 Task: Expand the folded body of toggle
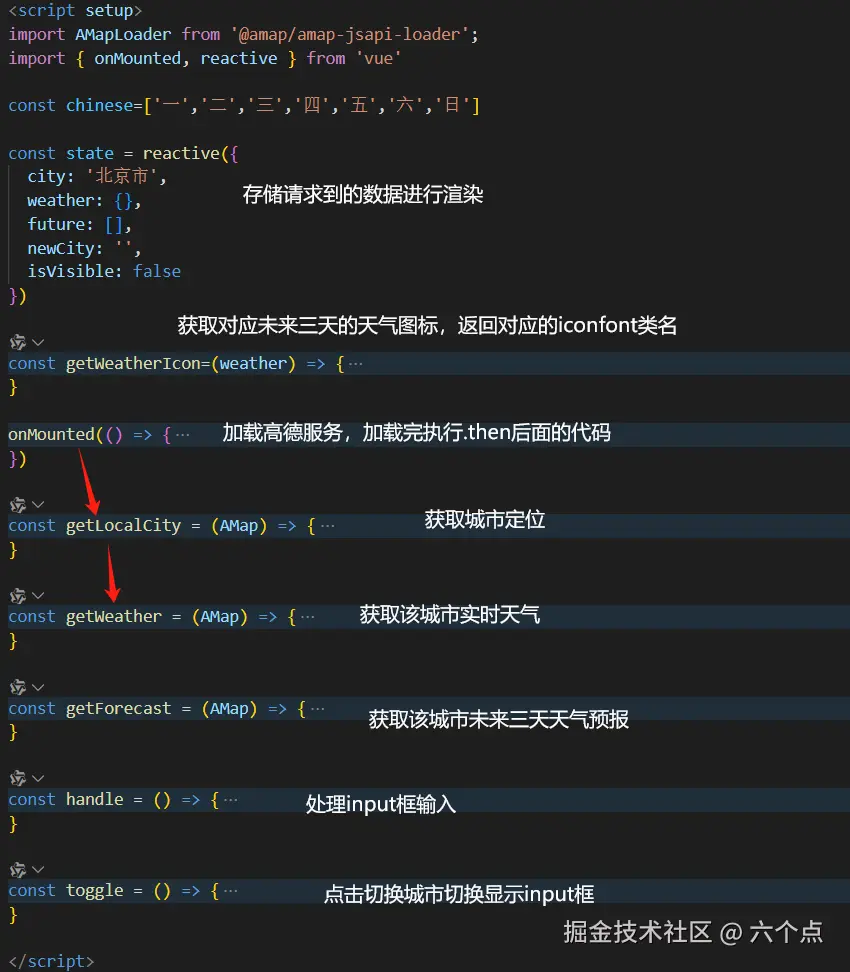point(231,891)
